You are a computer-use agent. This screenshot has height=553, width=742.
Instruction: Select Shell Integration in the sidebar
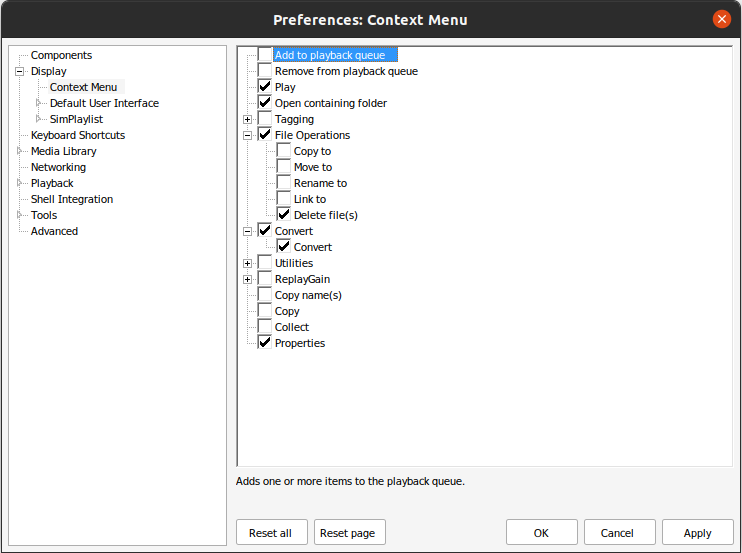click(72, 199)
